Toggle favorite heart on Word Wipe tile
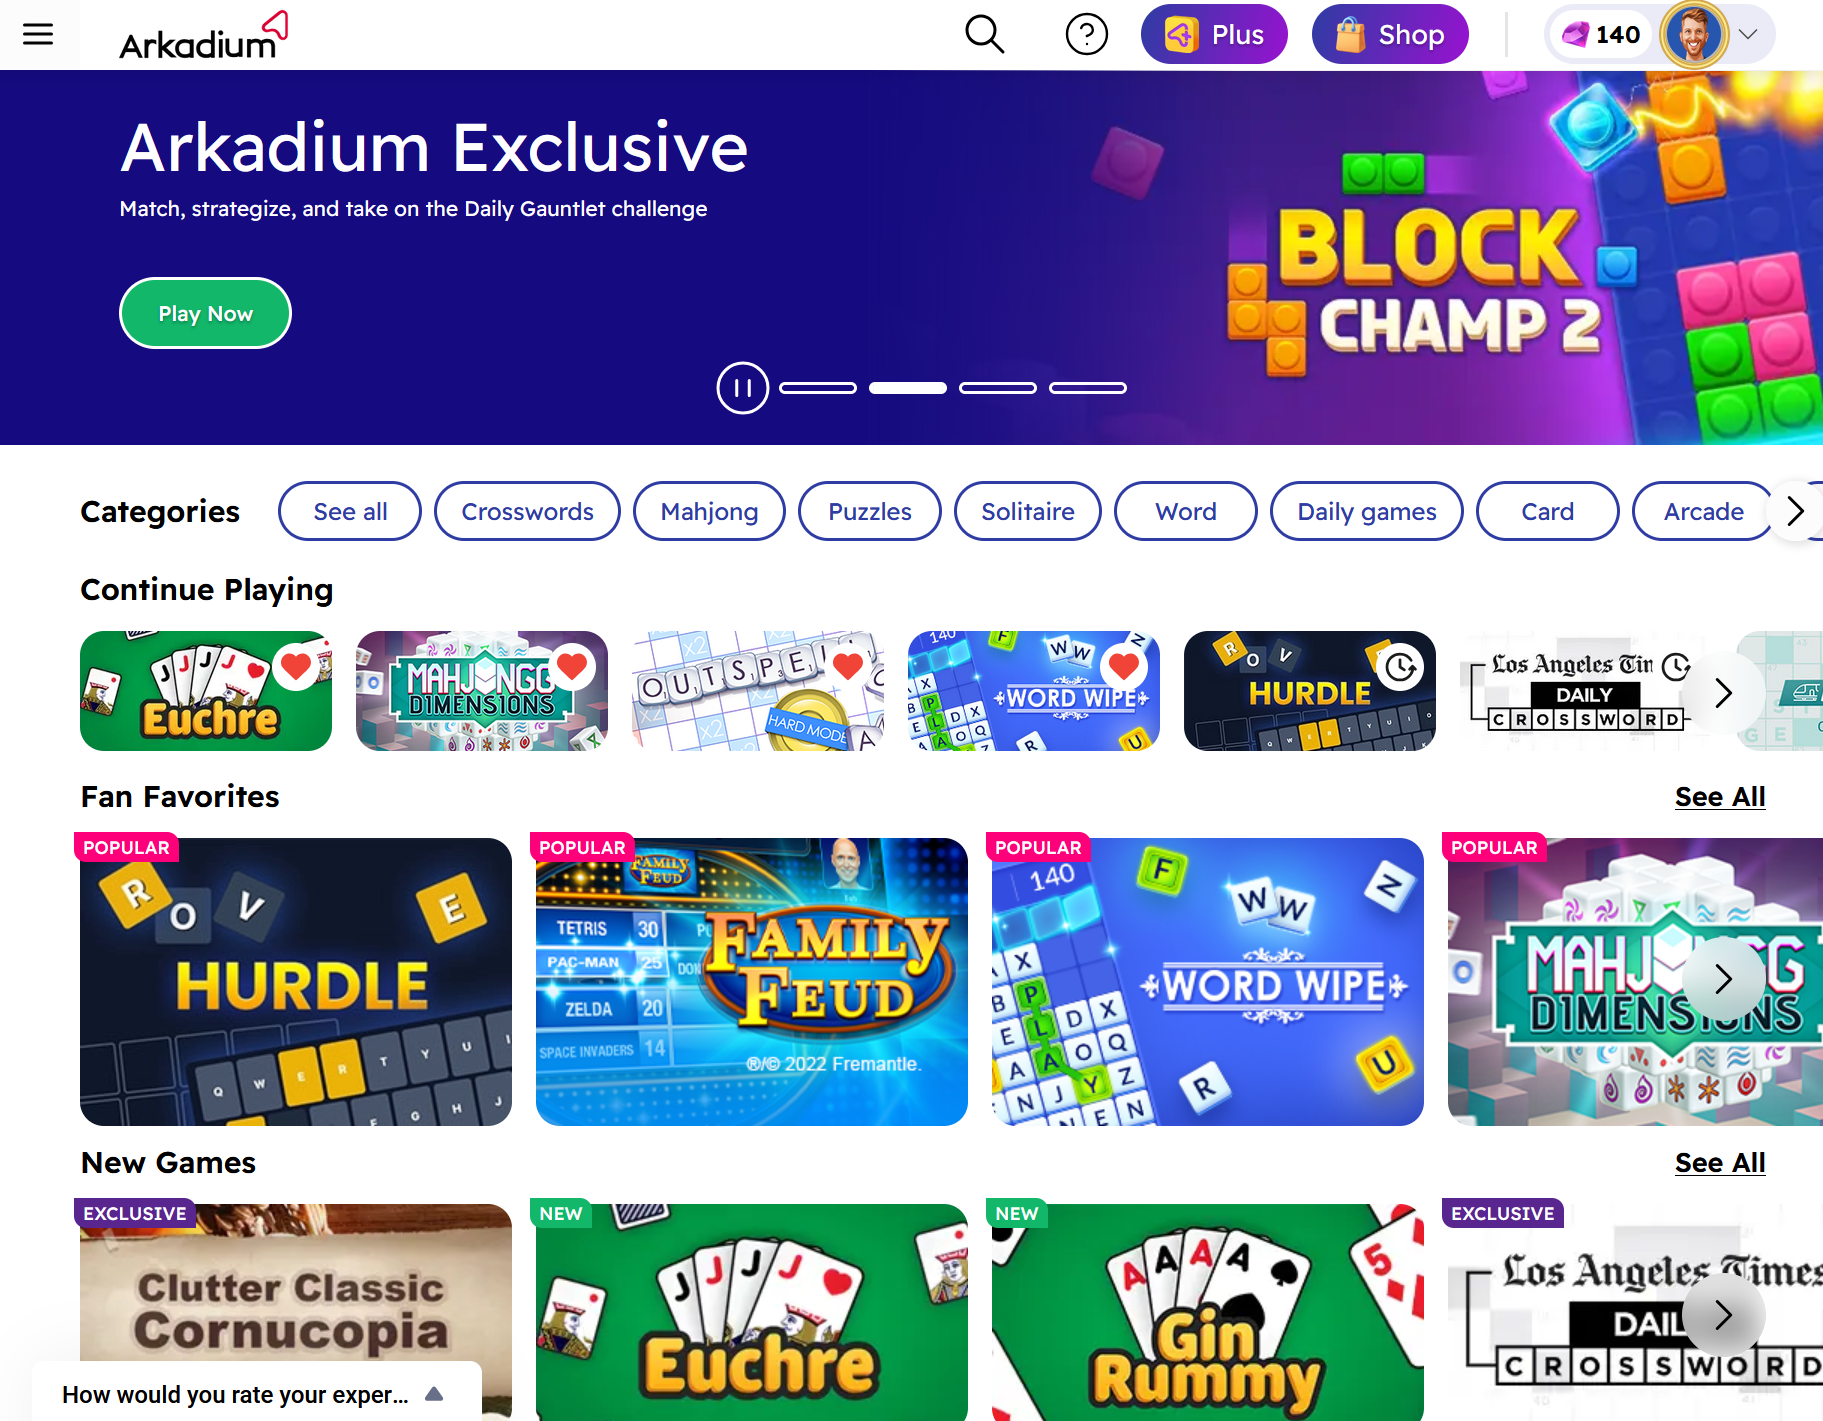The width and height of the screenshot is (1823, 1421). coord(1124,666)
